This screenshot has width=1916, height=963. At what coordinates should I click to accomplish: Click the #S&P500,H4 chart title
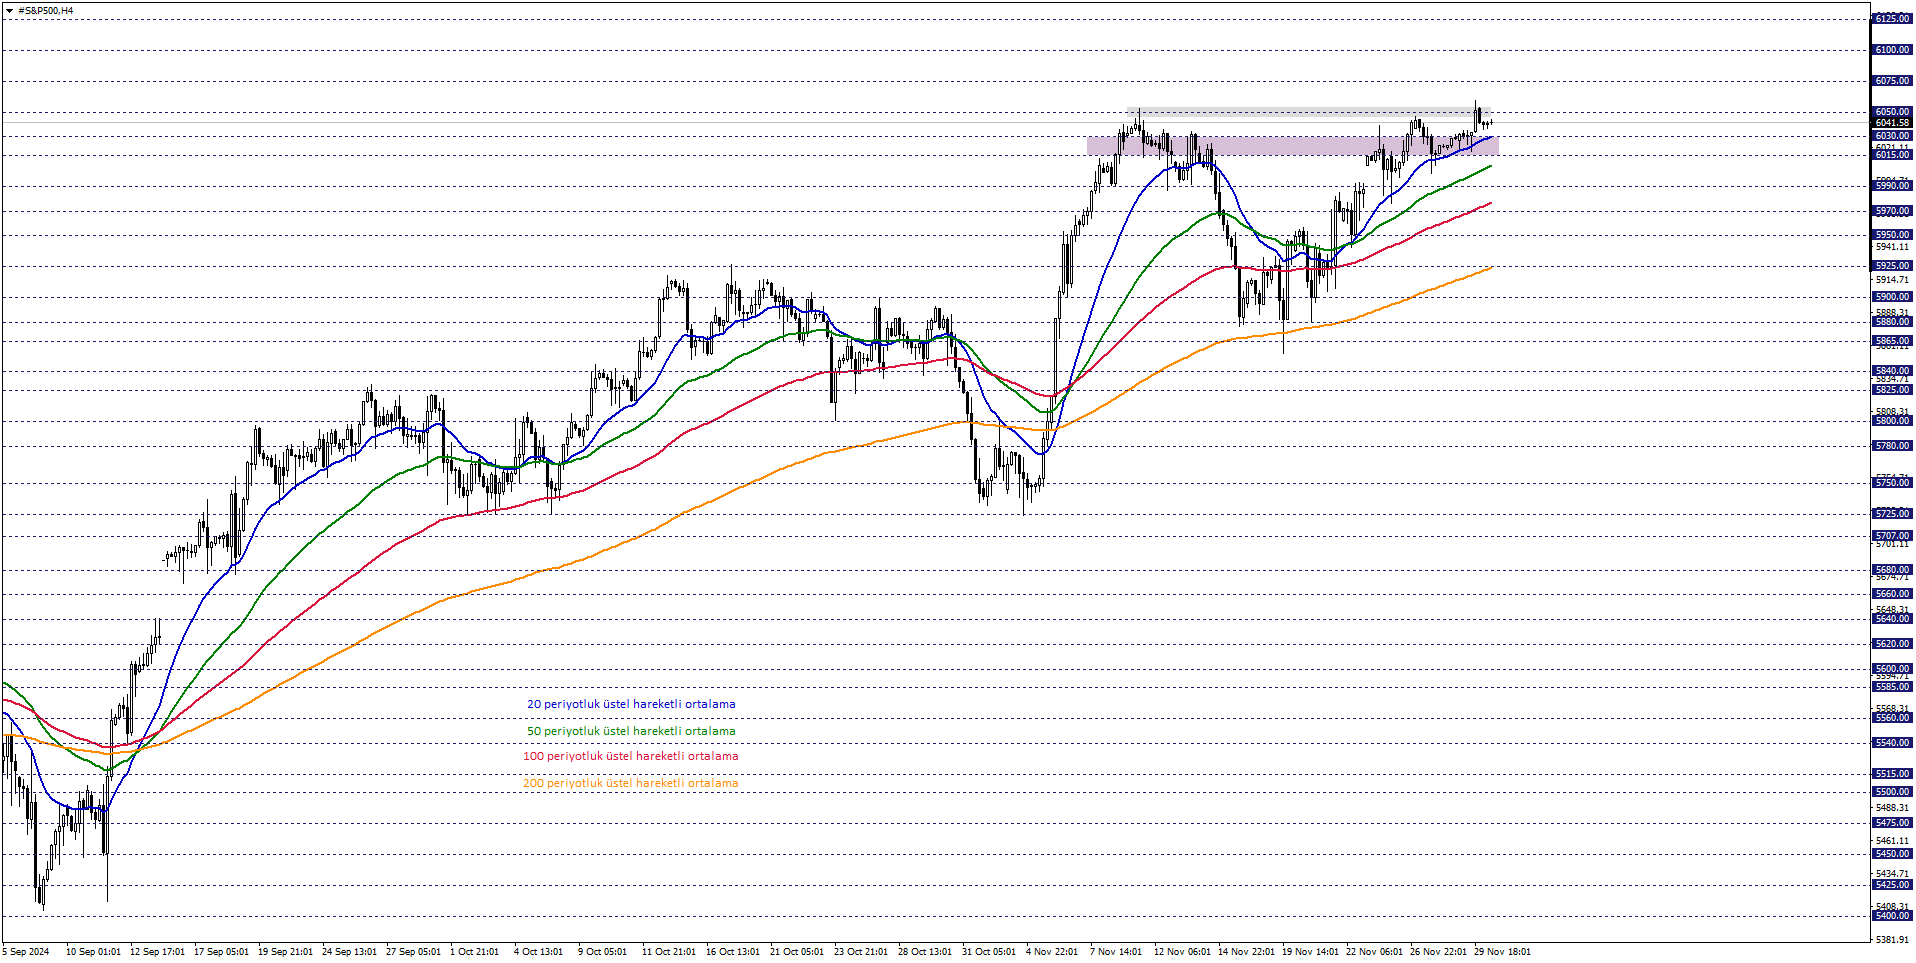[46, 11]
